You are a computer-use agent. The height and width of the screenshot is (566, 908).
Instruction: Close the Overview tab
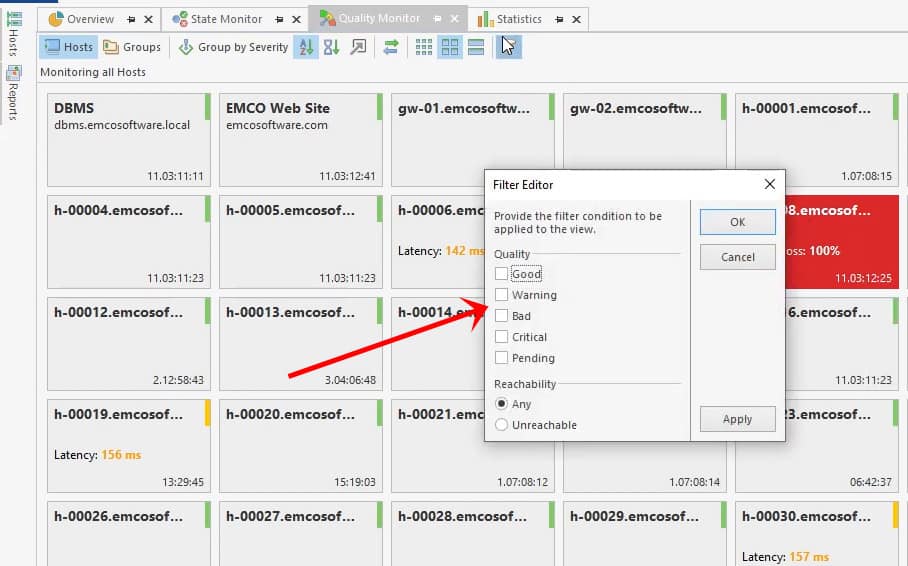pyautogui.click(x=148, y=20)
